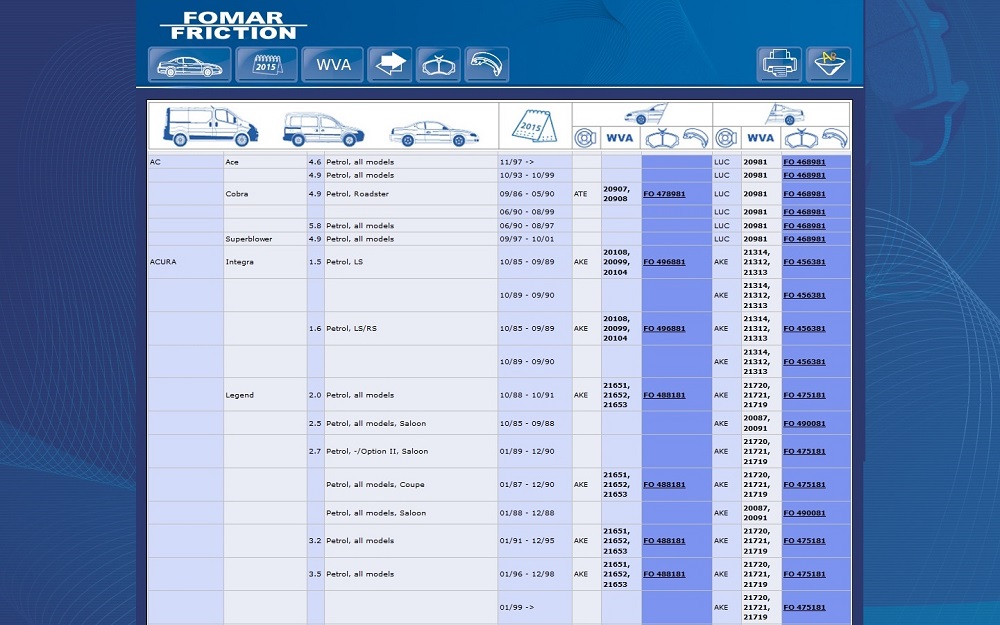Open FO 496881 link in Petrol, LS/RS row

tap(664, 328)
